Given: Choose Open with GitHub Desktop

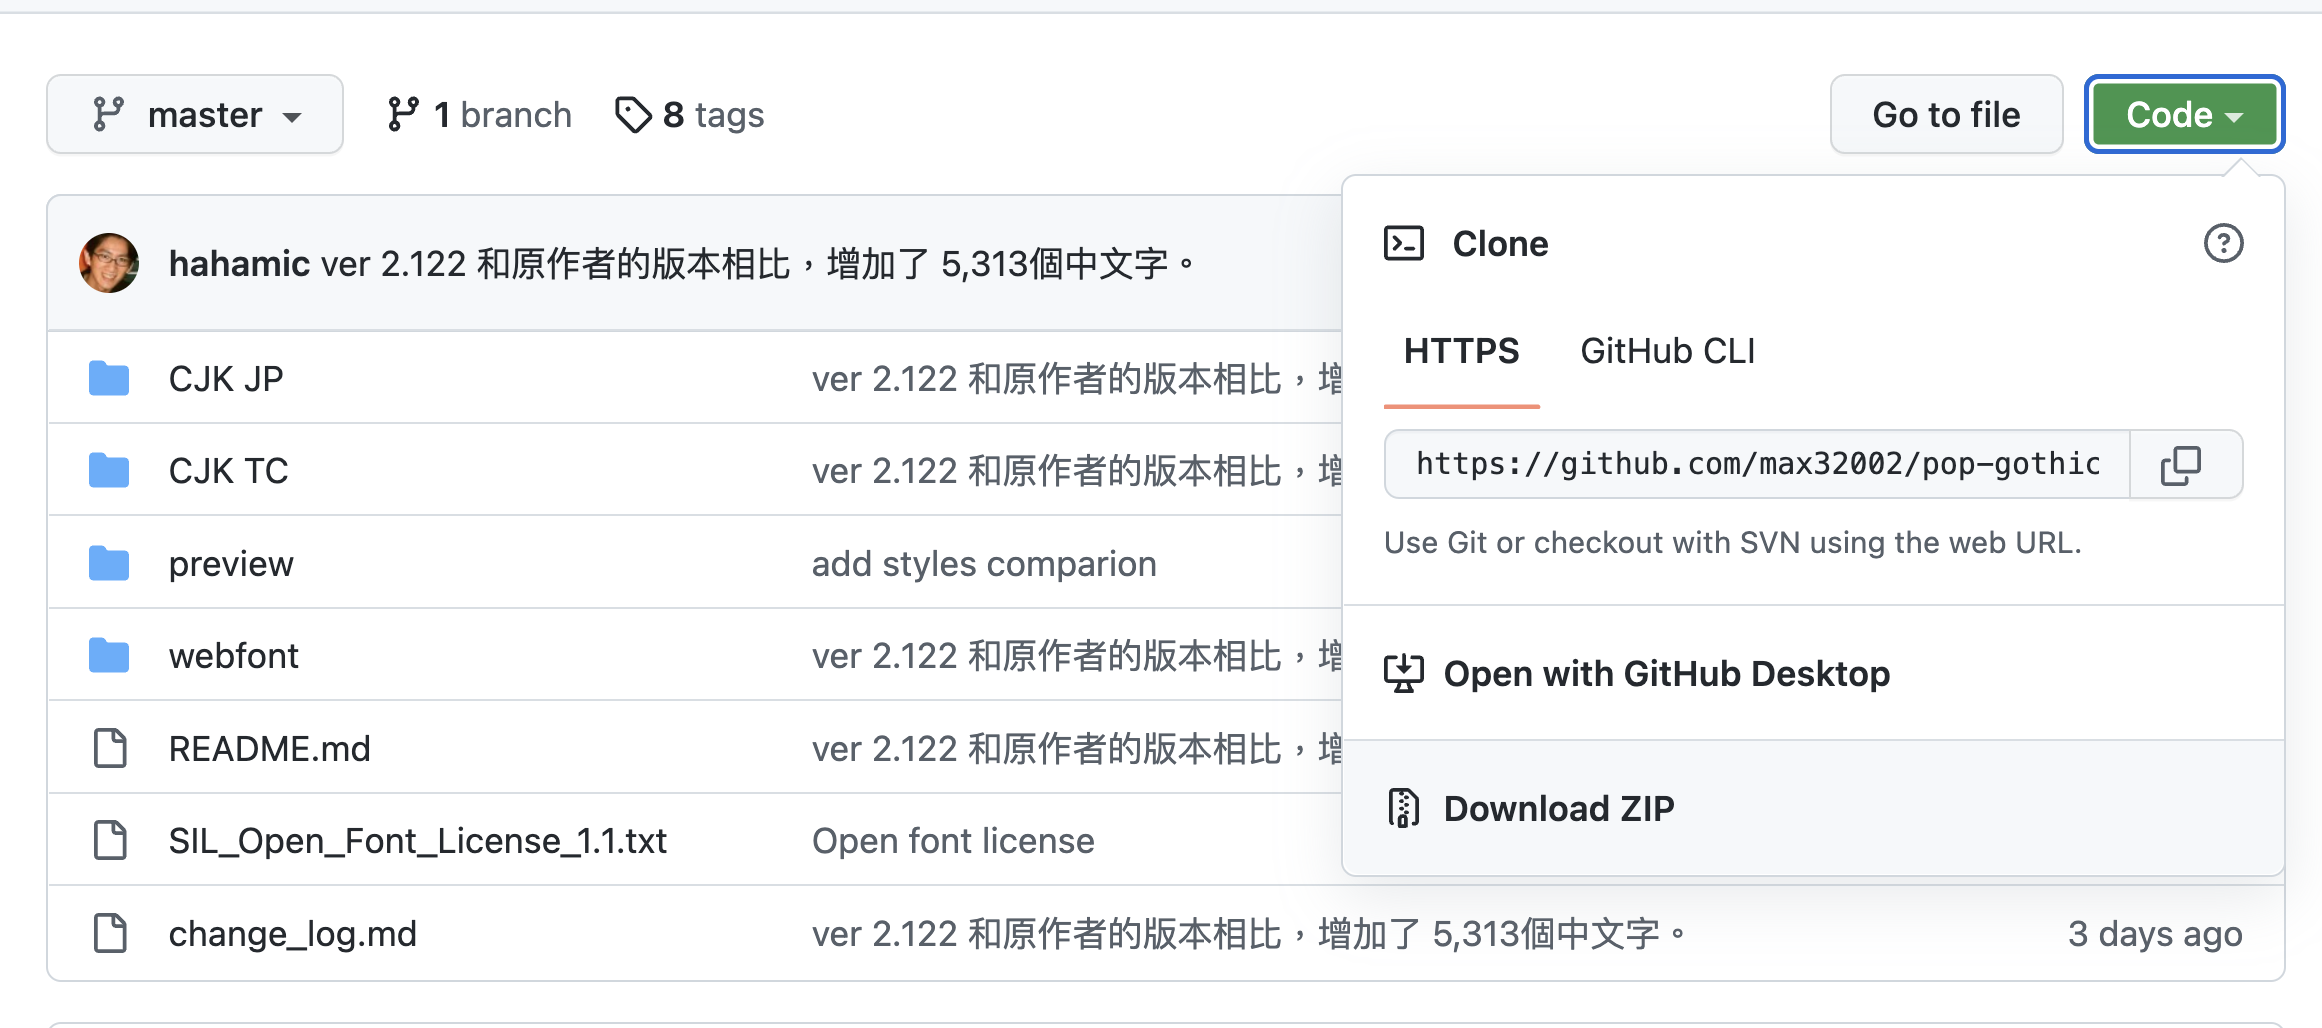Looking at the screenshot, I should pyautogui.click(x=1666, y=674).
